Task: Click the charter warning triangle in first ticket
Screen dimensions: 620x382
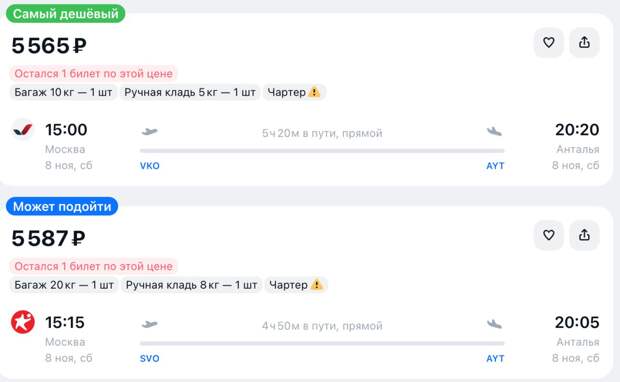Action: tap(314, 92)
